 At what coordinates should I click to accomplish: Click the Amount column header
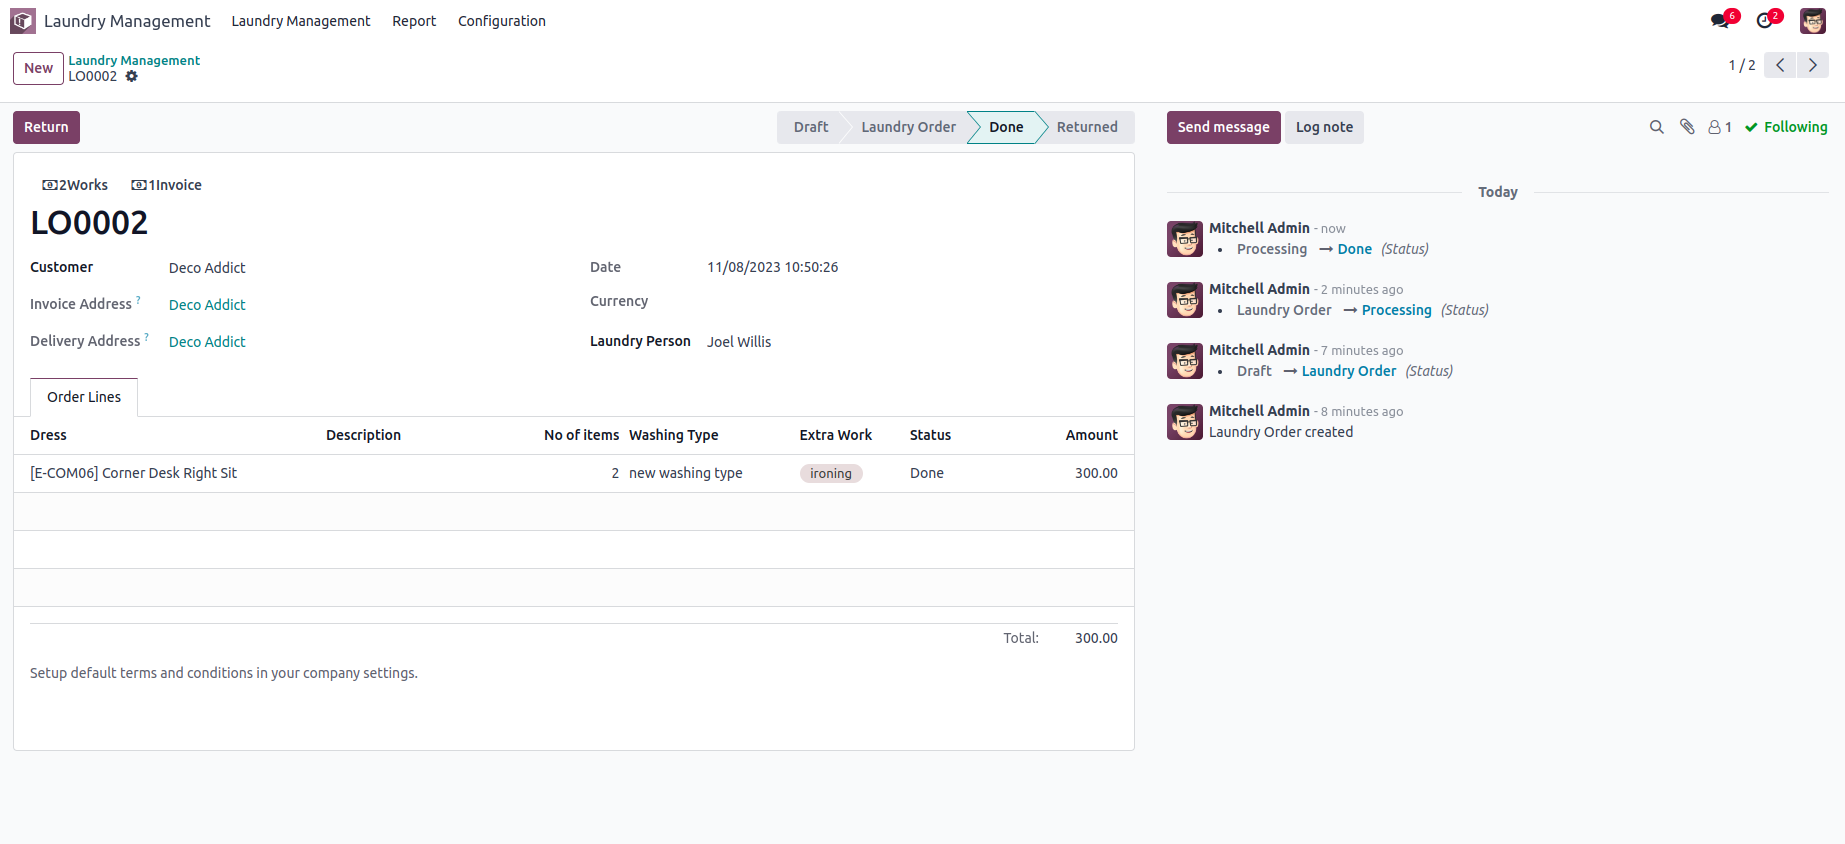tap(1091, 435)
